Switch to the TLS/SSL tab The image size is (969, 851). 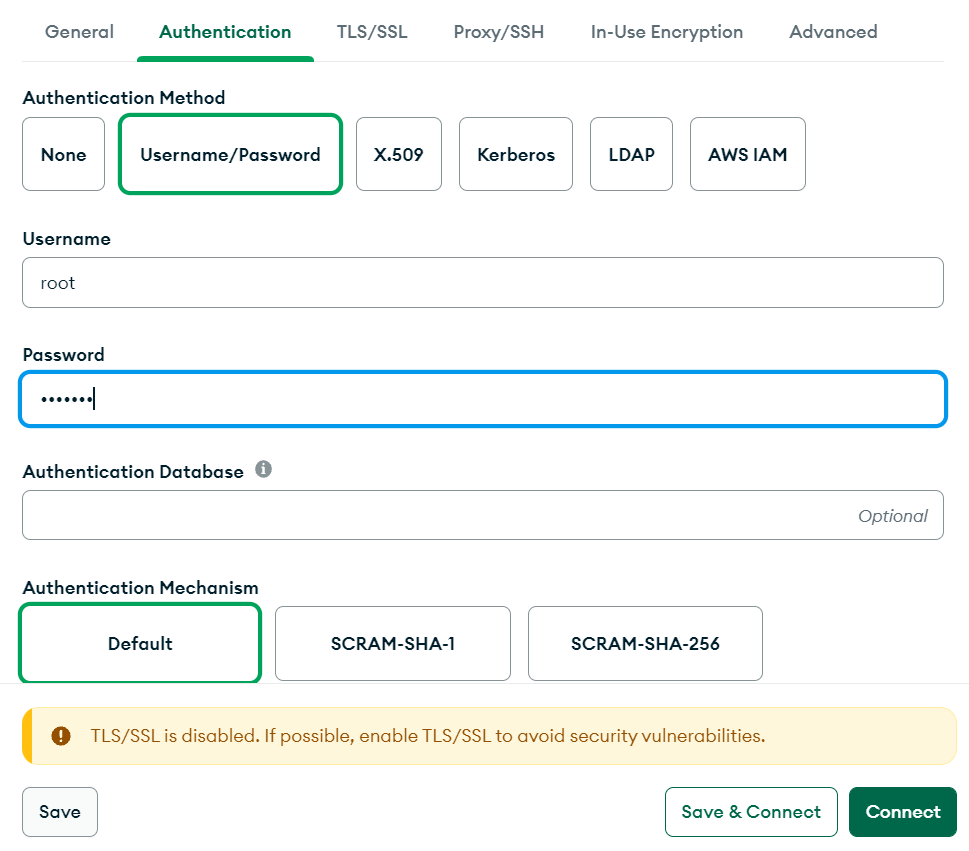372,32
